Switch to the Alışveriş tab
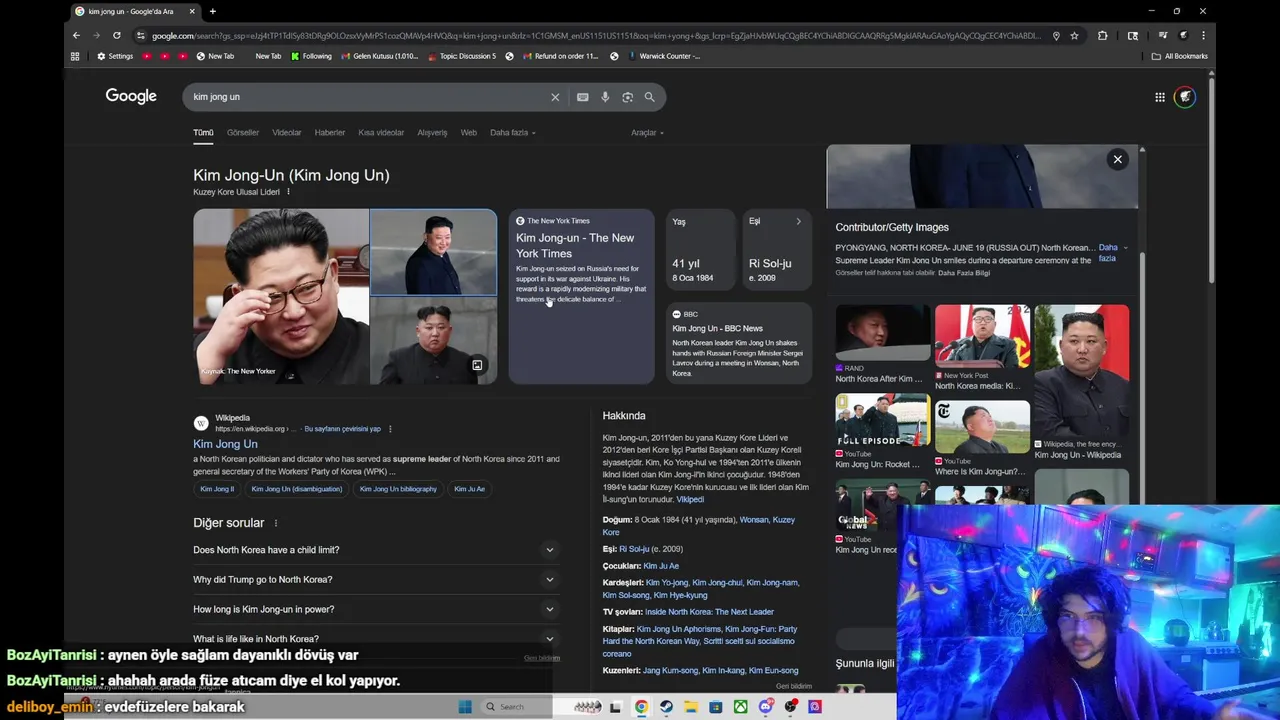 (432, 133)
